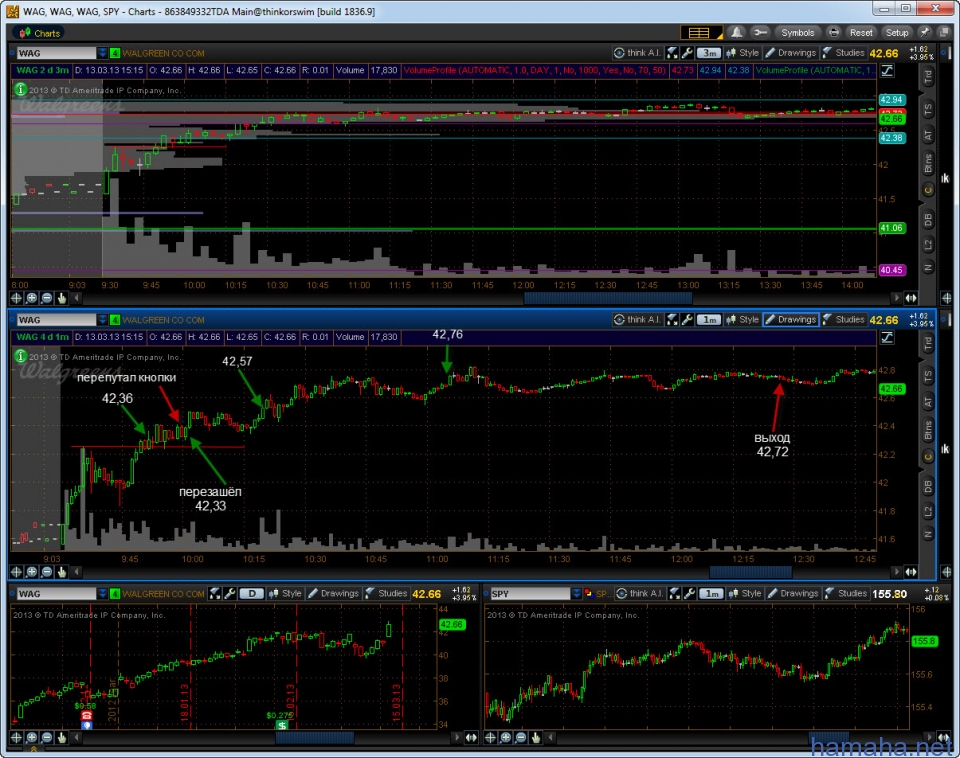The image size is (960, 758).
Task: Click the Setup button
Action: tap(897, 32)
